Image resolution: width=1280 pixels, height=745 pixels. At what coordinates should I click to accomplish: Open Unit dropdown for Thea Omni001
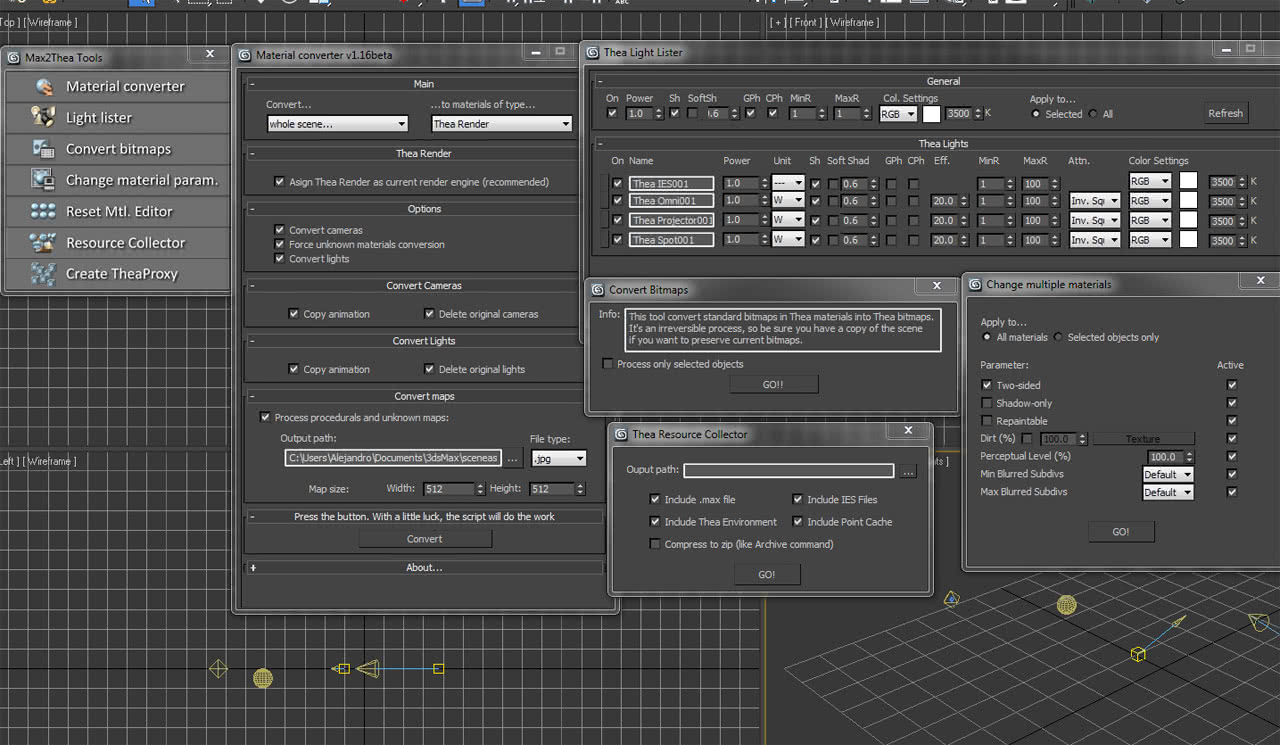tap(788, 201)
